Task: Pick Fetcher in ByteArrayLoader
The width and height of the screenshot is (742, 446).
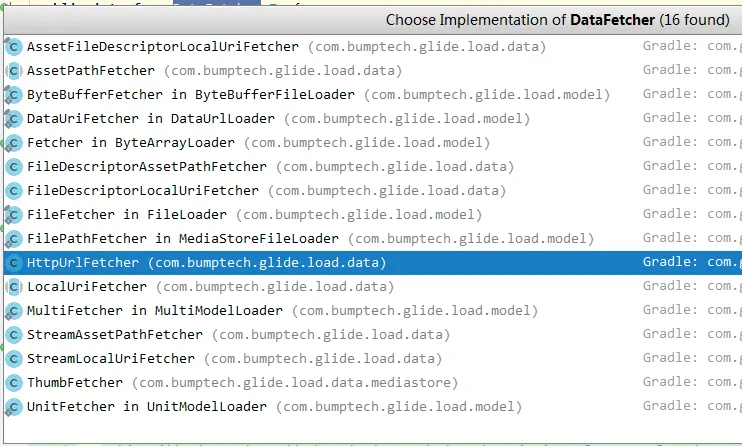Action: point(373,143)
